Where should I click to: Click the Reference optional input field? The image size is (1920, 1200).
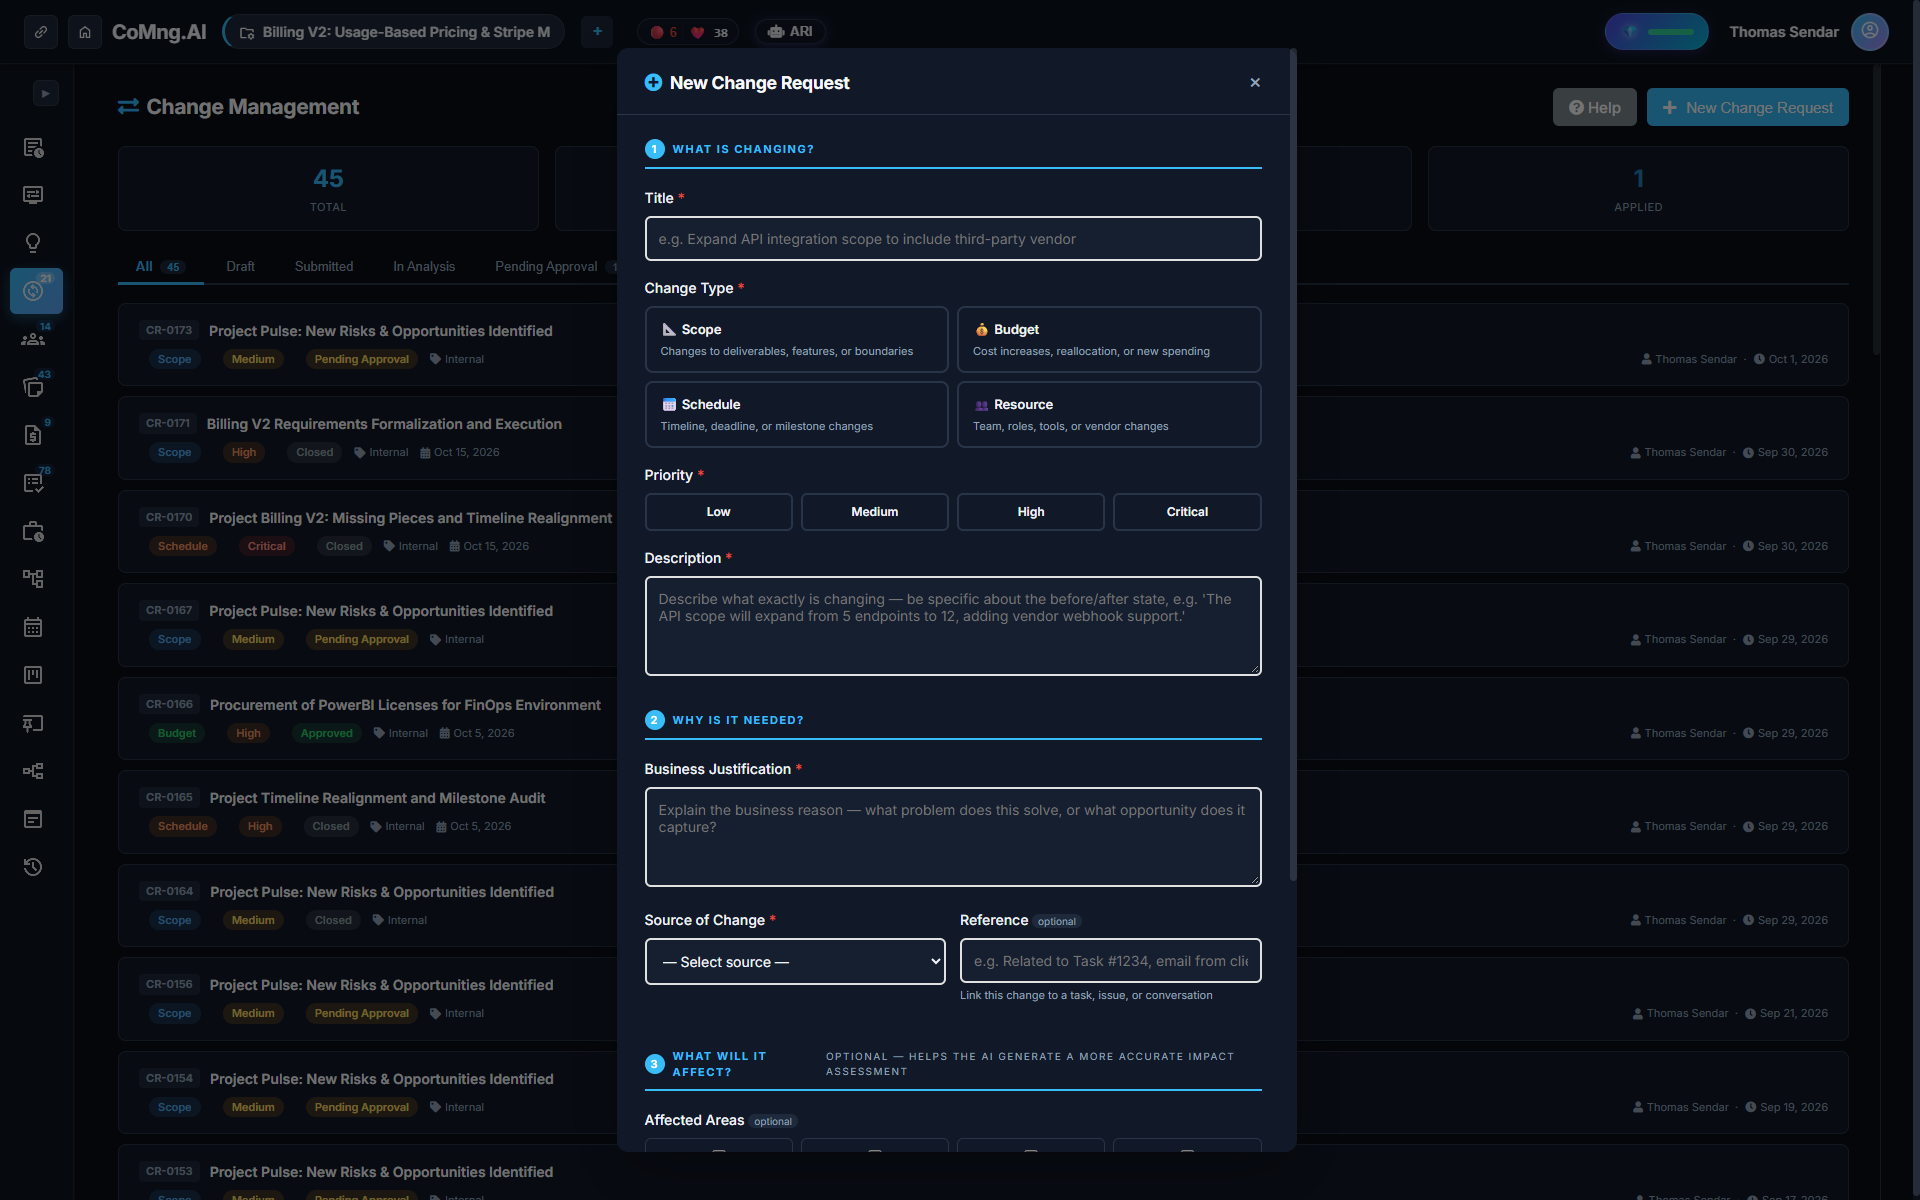pyautogui.click(x=1110, y=961)
